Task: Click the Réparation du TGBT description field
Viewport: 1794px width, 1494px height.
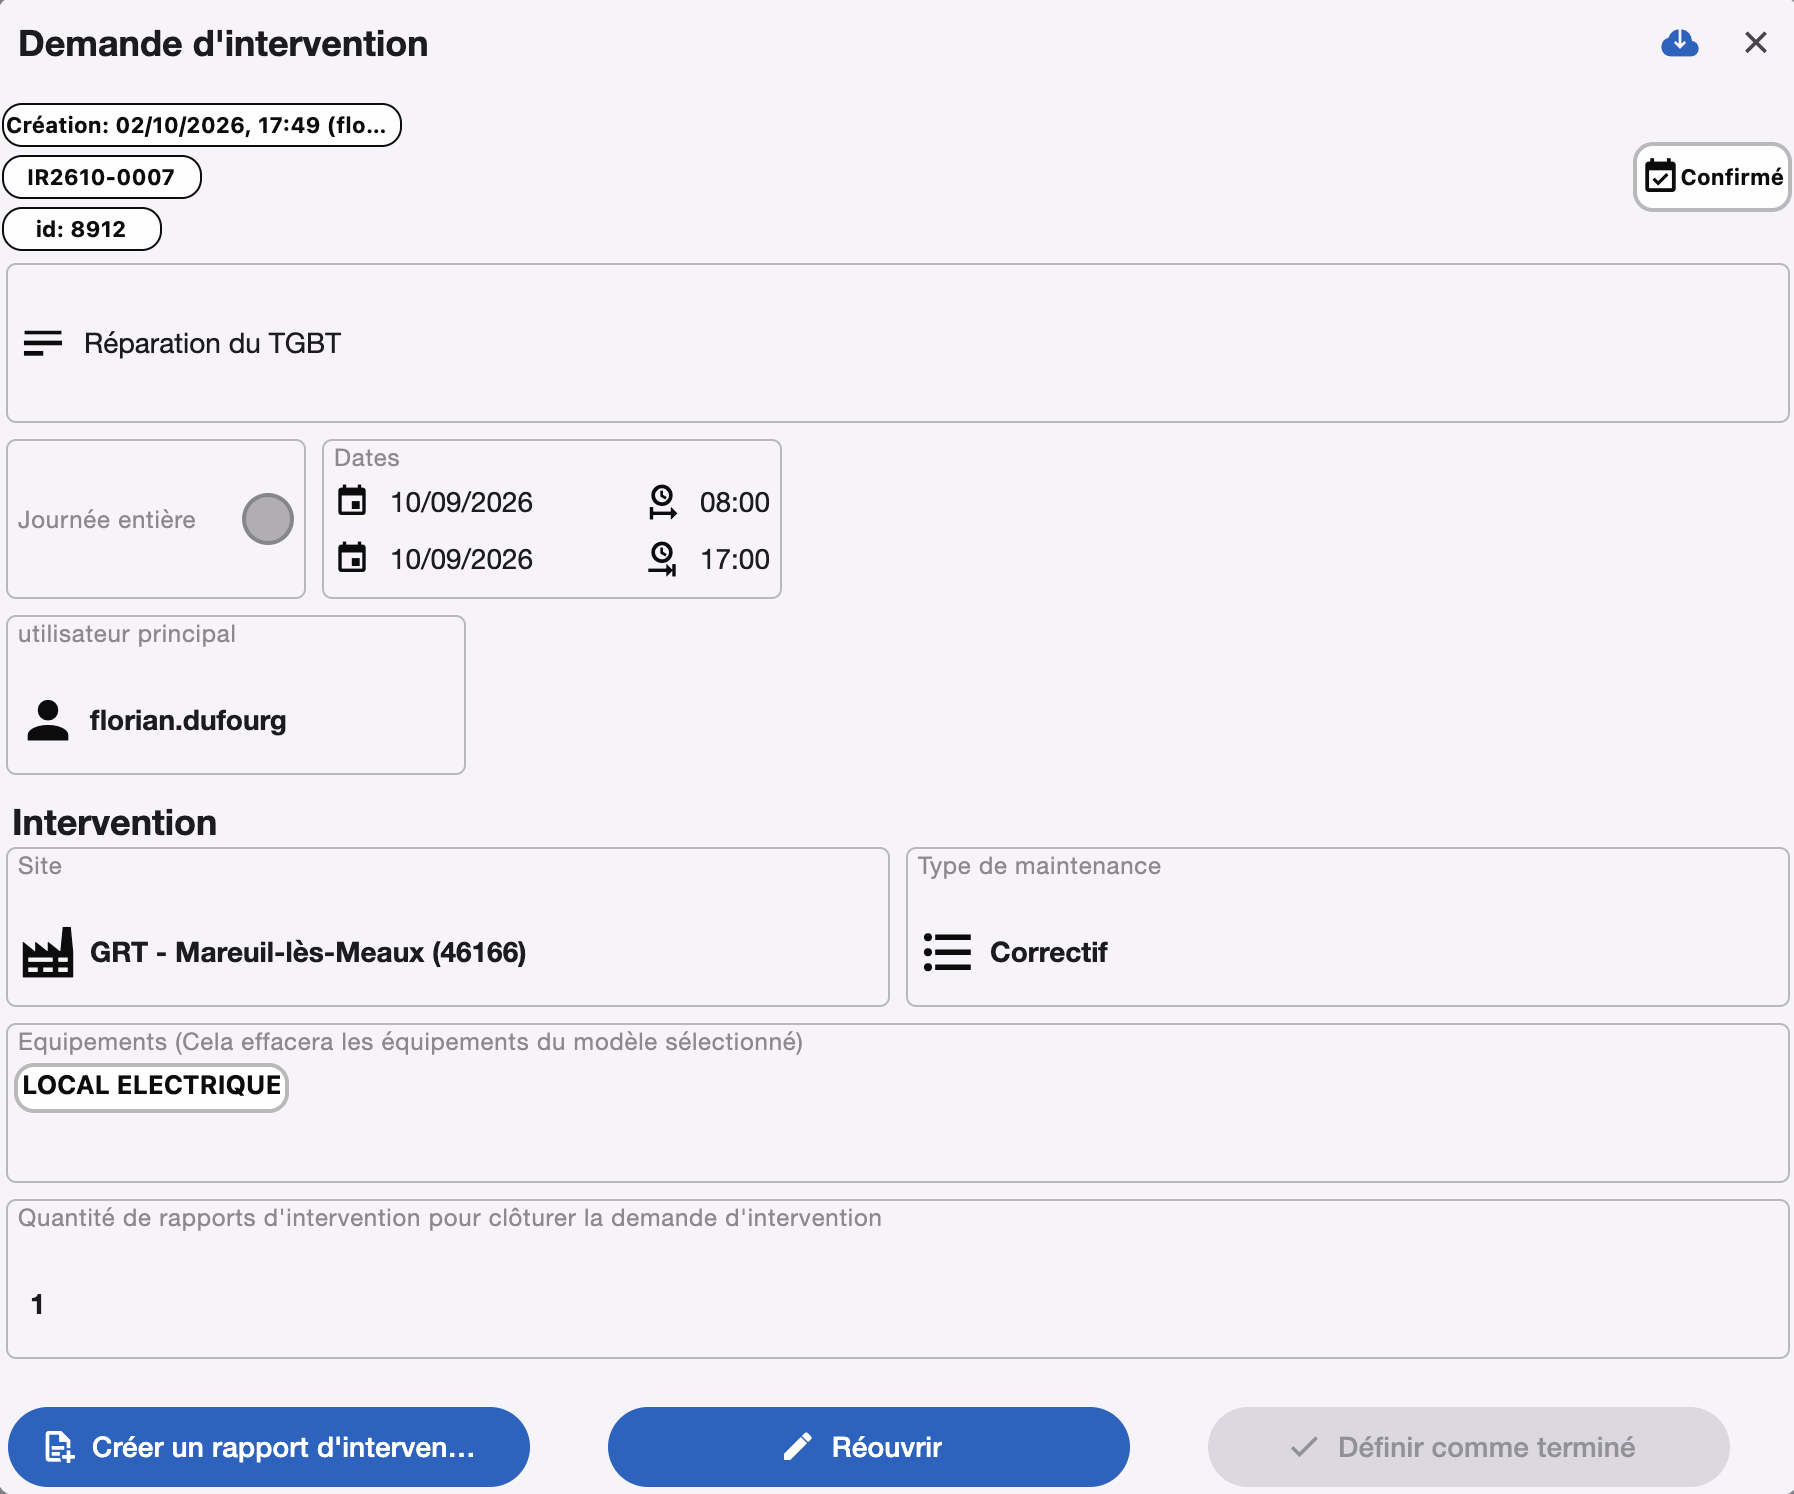Action: click(897, 343)
